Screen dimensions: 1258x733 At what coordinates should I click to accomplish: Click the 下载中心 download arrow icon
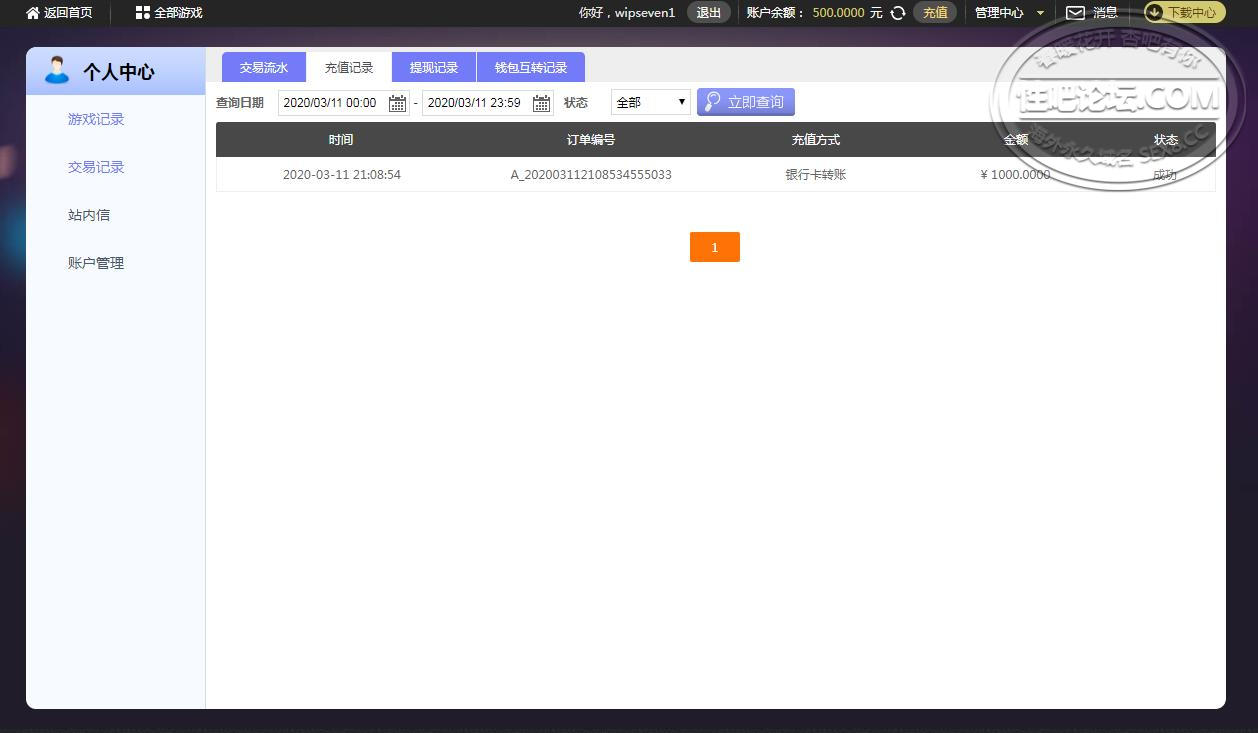point(1154,13)
